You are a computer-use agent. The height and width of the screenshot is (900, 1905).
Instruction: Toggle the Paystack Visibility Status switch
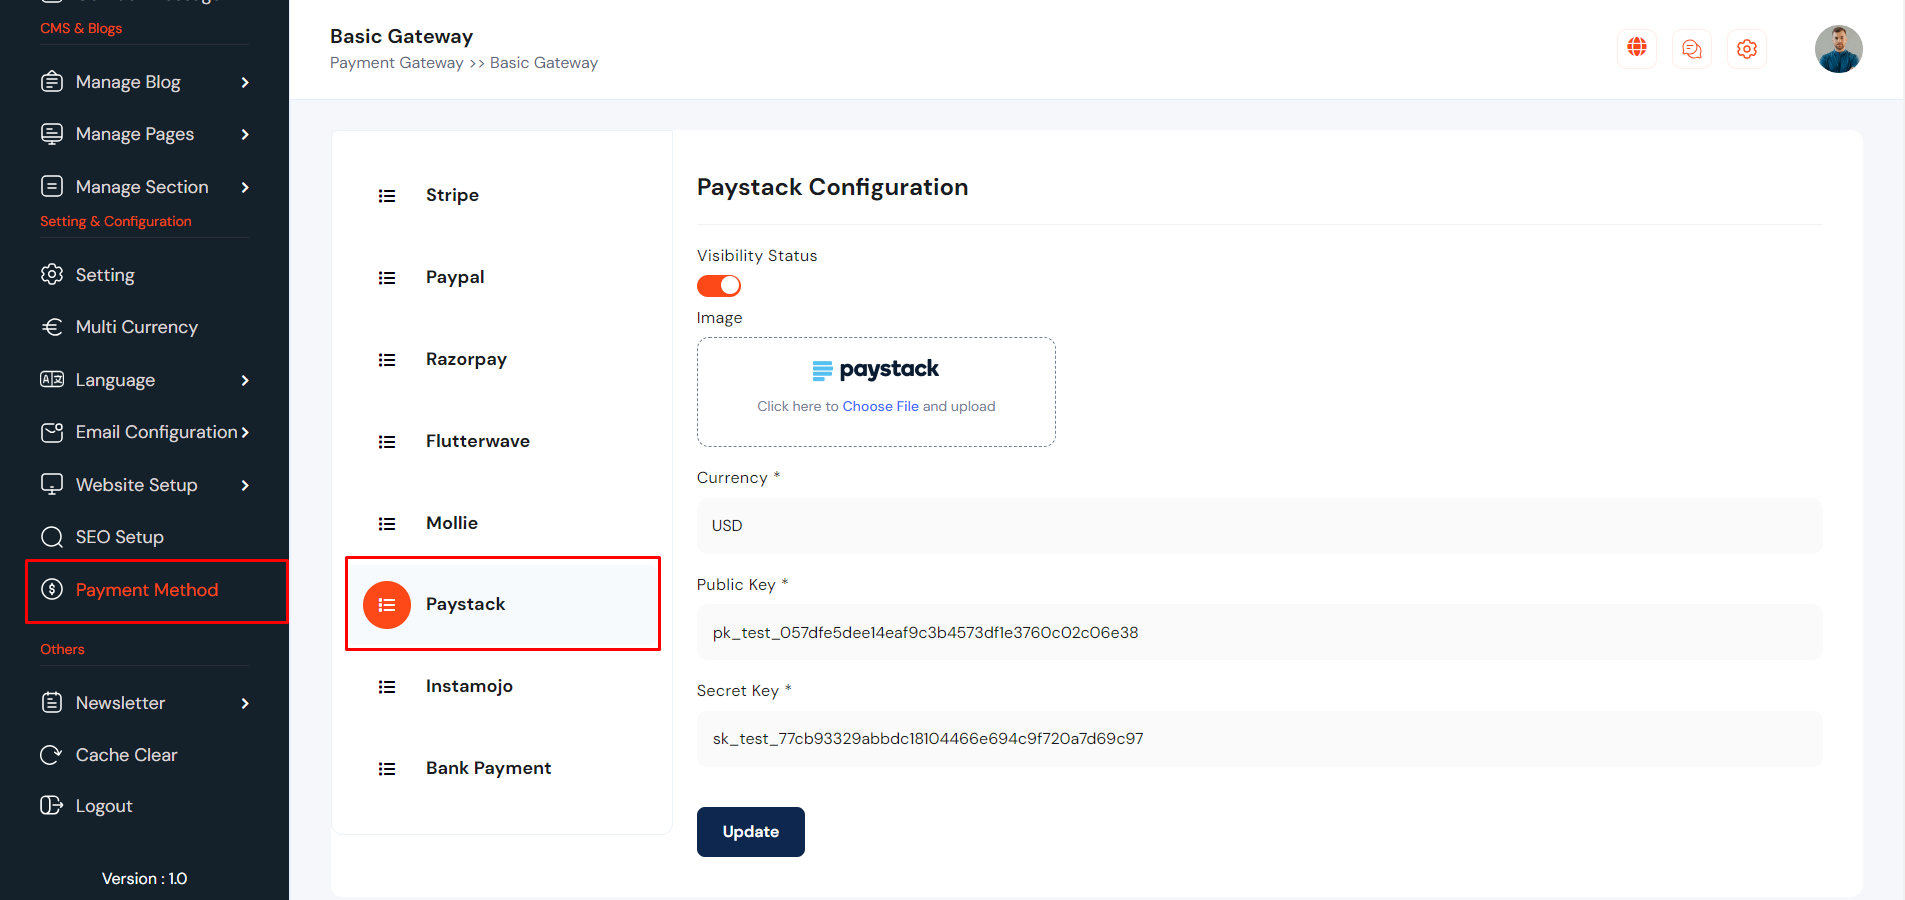(x=719, y=286)
